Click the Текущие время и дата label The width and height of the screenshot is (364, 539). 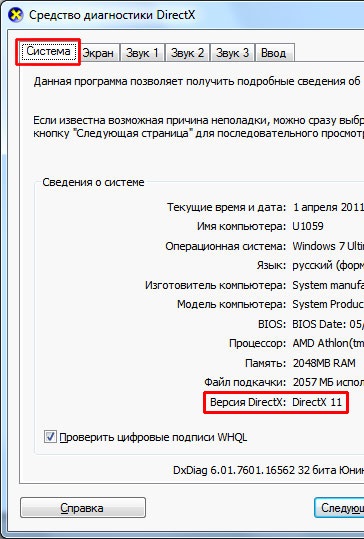(x=227, y=207)
